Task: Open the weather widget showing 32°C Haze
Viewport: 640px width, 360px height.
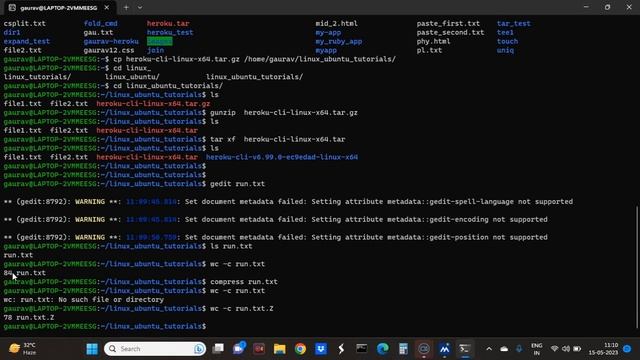Action: pos(23,349)
